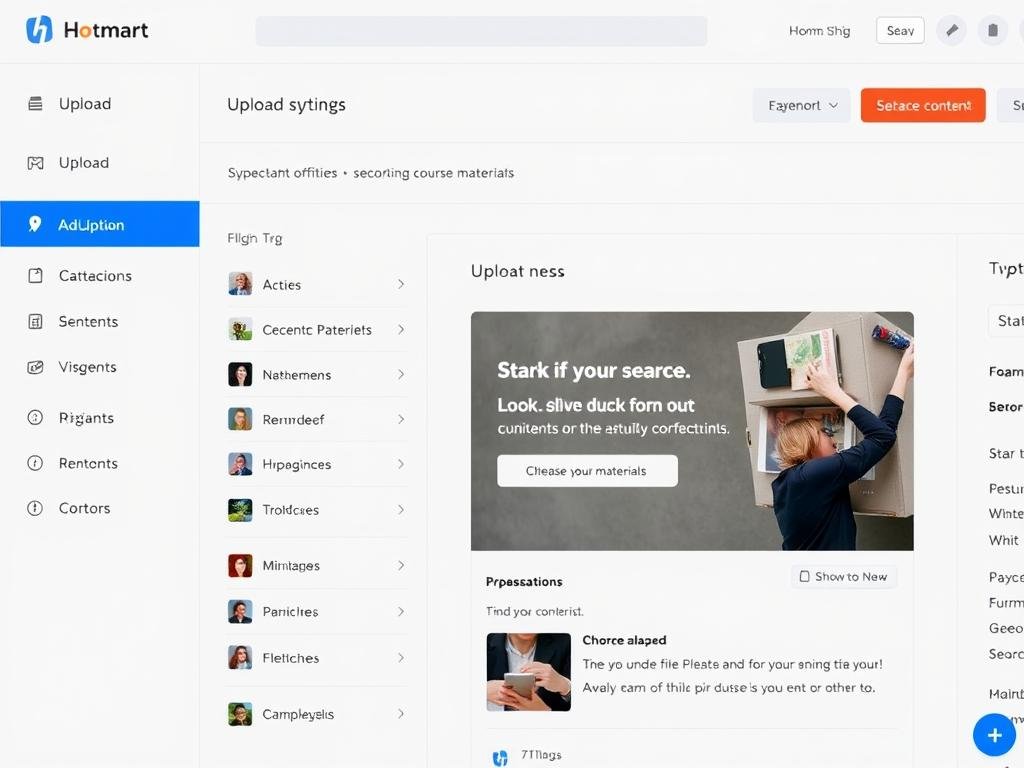Select the Upload icon in the sidebar
1024x768 pixels.
click(35, 104)
